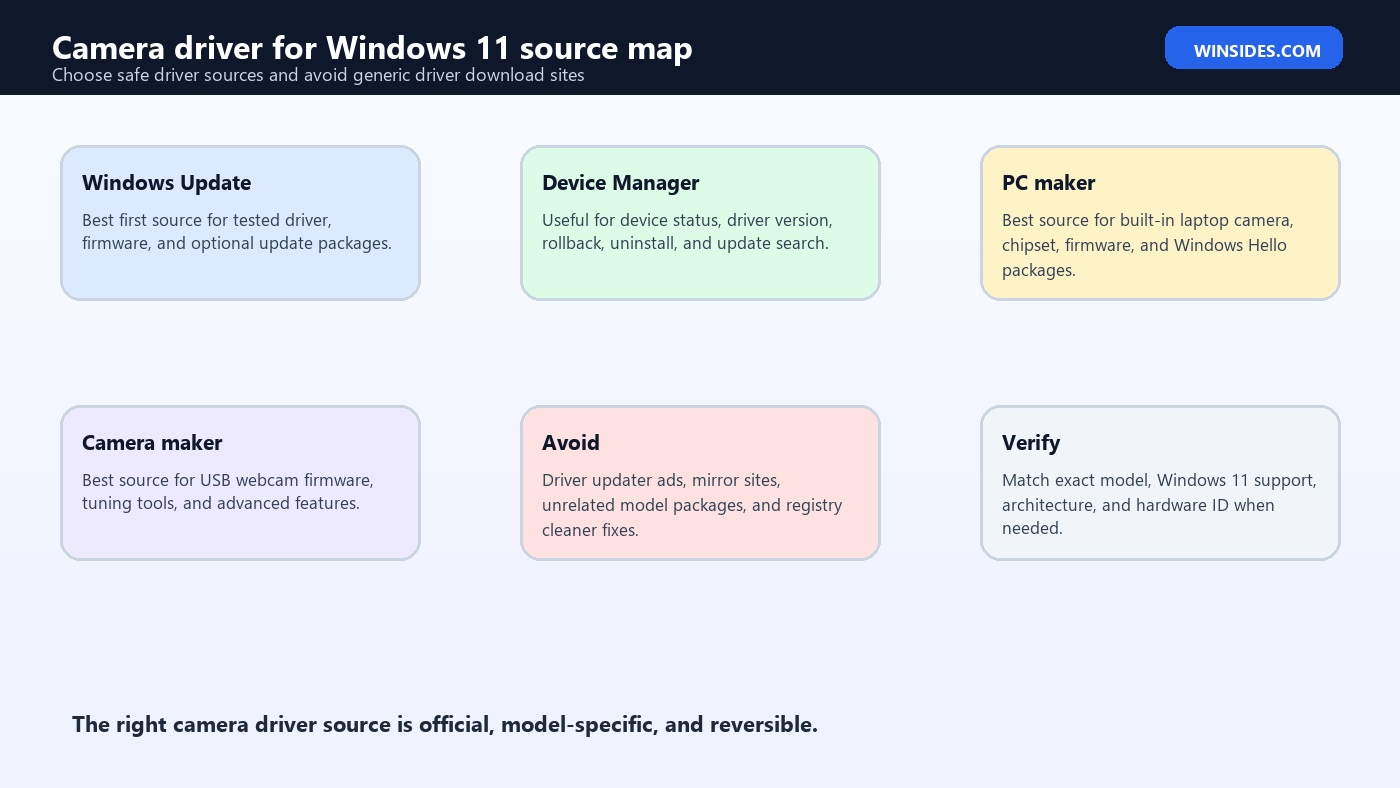1400x788 pixels.
Task: Select the PC maker card heading
Action: point(1048,183)
